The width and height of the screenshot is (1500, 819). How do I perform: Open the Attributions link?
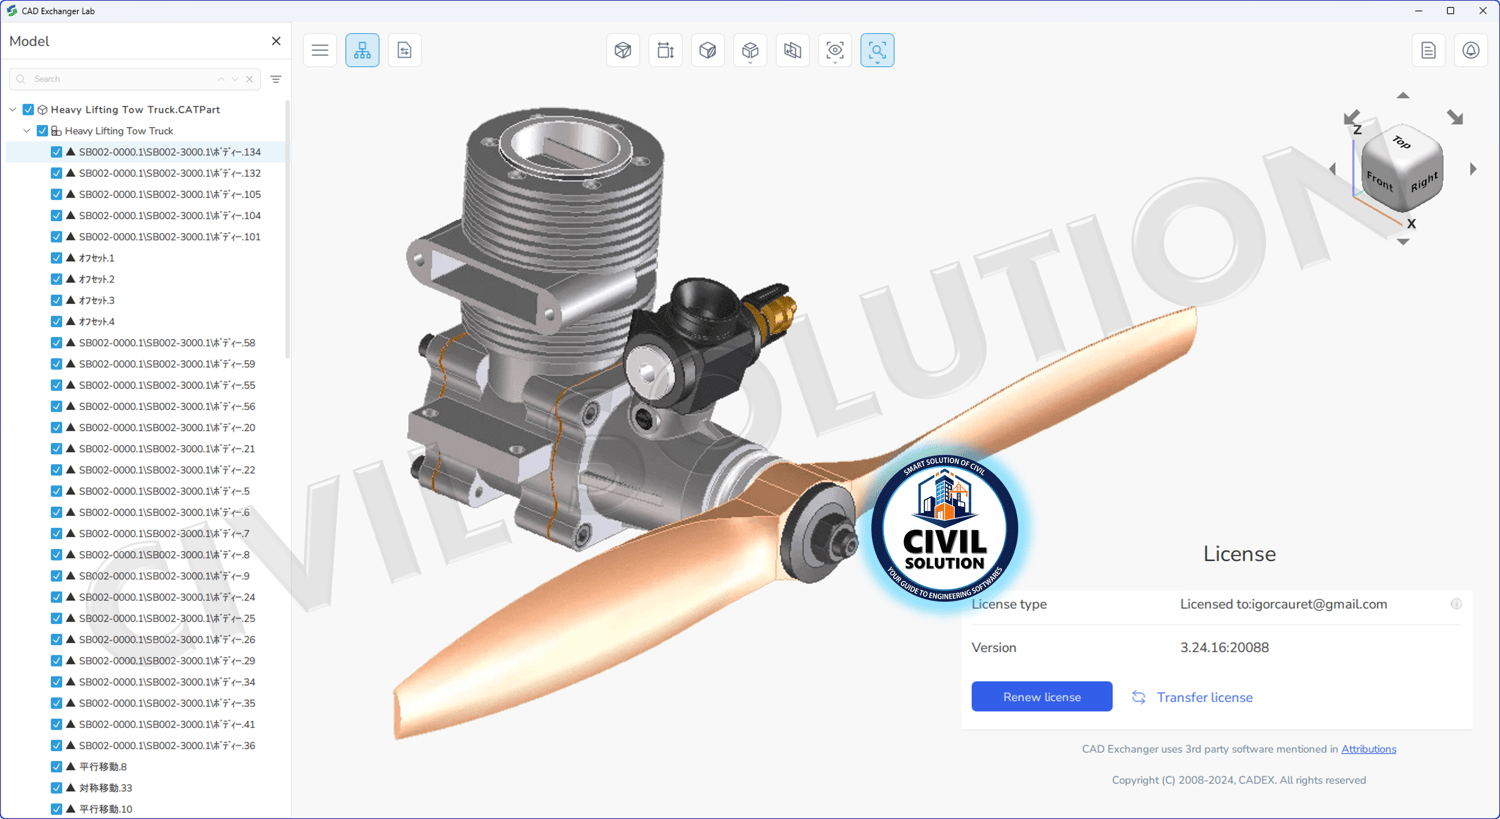click(x=1368, y=749)
